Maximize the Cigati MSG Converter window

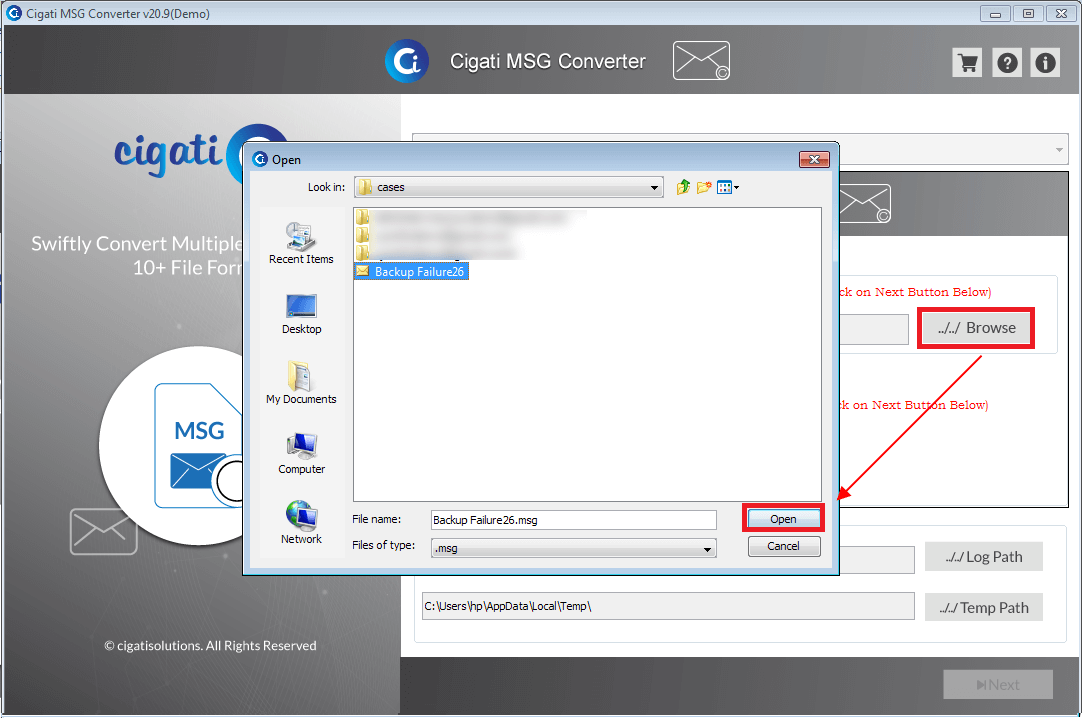click(1028, 14)
